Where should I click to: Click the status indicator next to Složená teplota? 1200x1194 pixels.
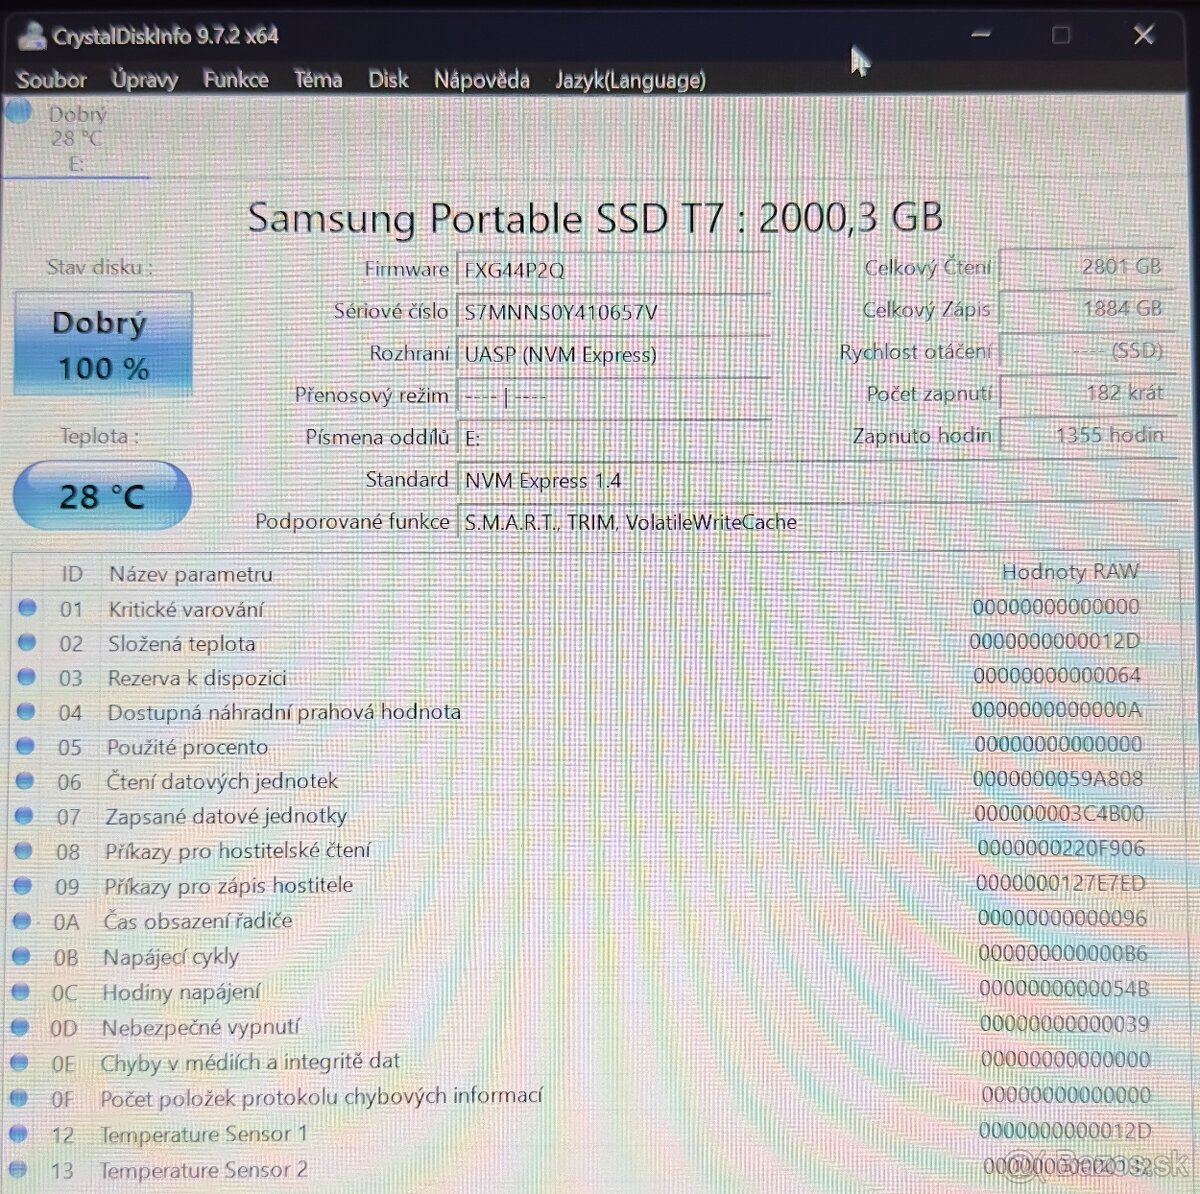pos(27,642)
